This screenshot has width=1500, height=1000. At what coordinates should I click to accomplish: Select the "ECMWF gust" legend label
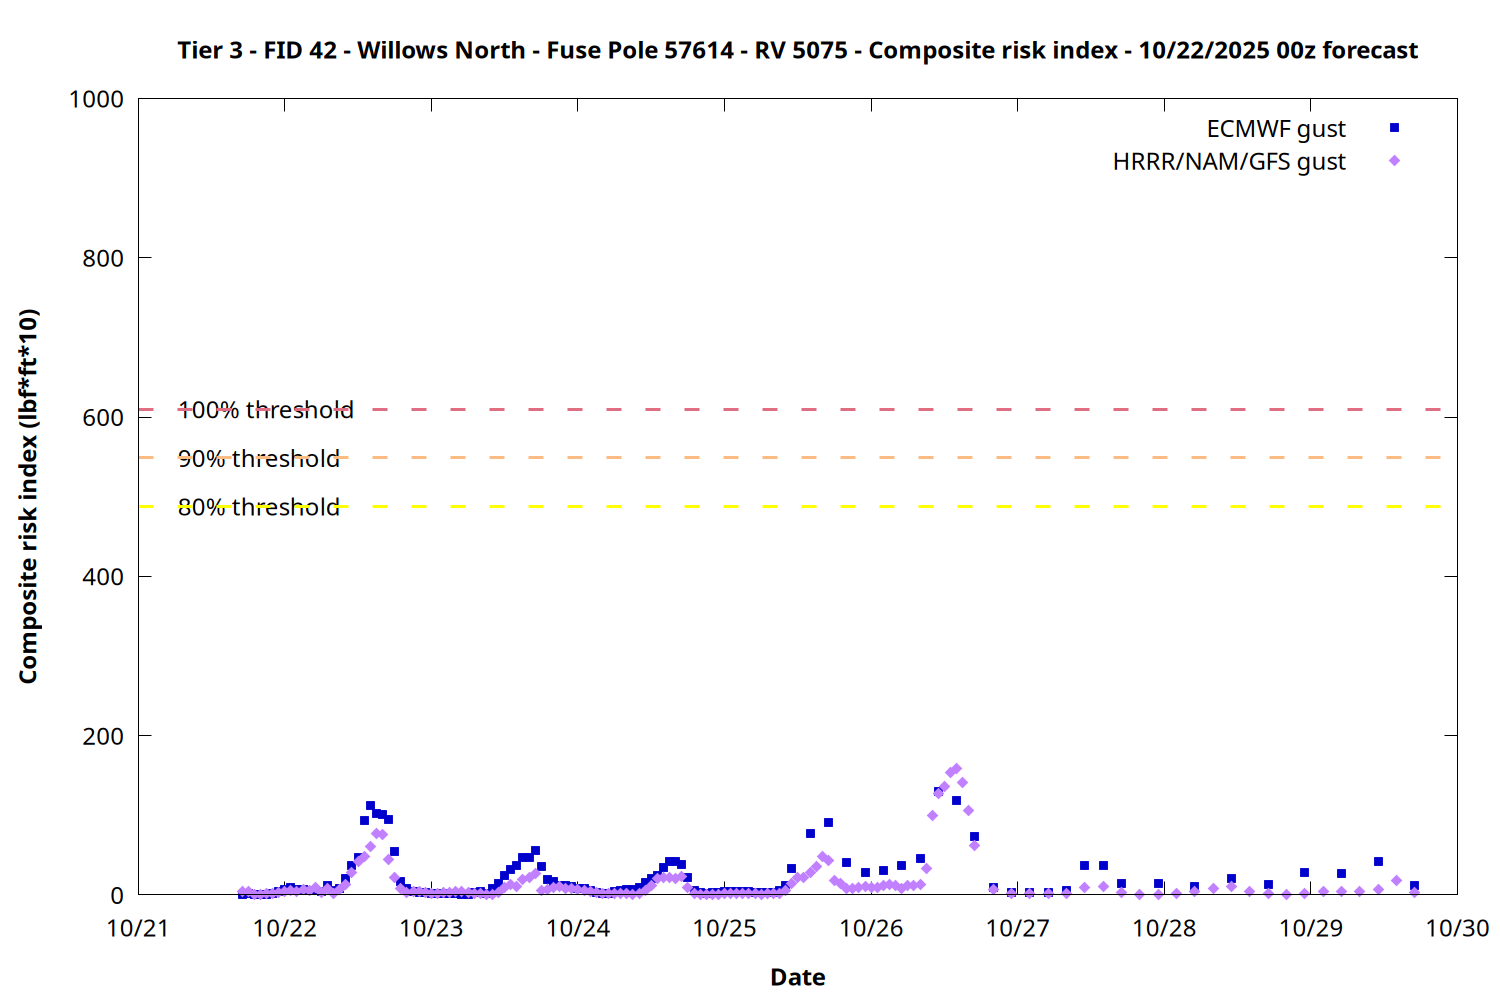point(1275,129)
